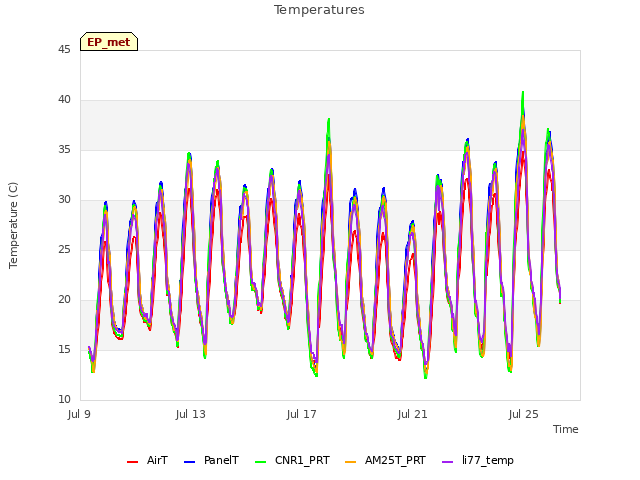Viewport: 640px width, 480px height.
Task: Click the EP_met annotation label
Action: [109, 42]
